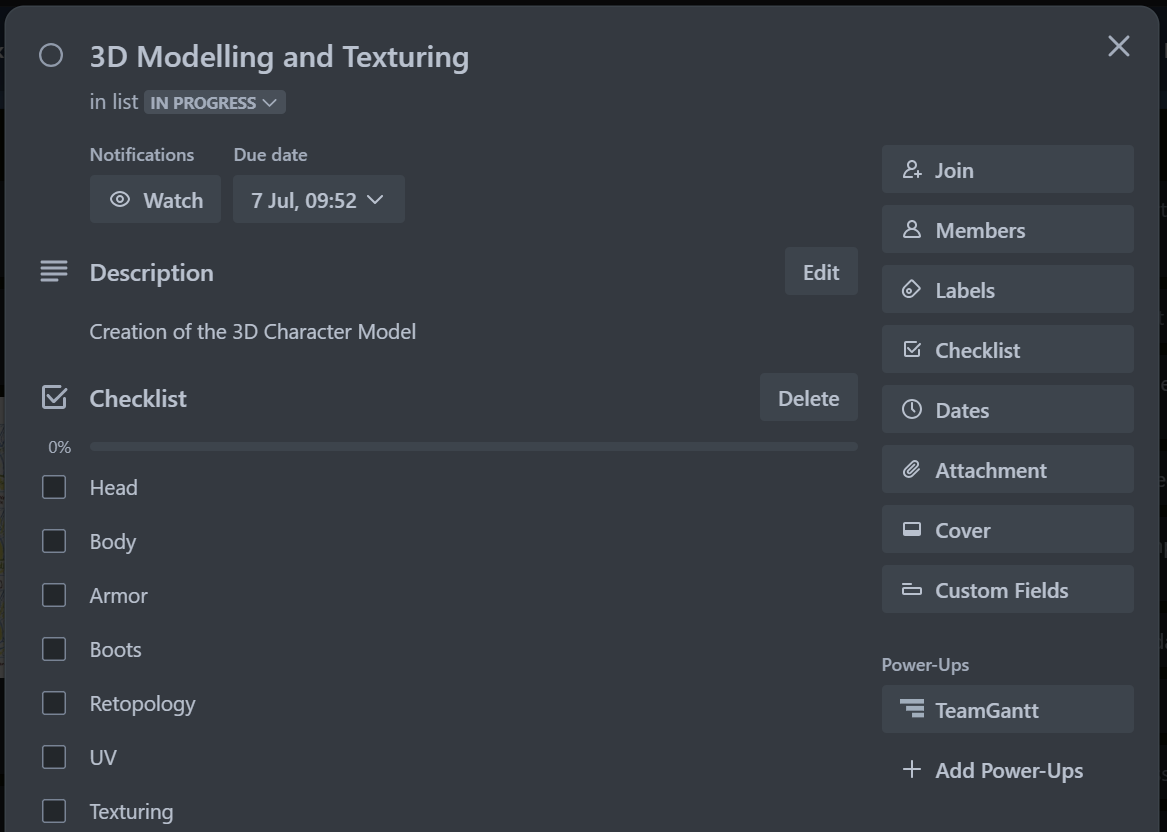Add a new Checklist from sidebar
Viewport: 1167px width, 832px height.
(x=1008, y=350)
